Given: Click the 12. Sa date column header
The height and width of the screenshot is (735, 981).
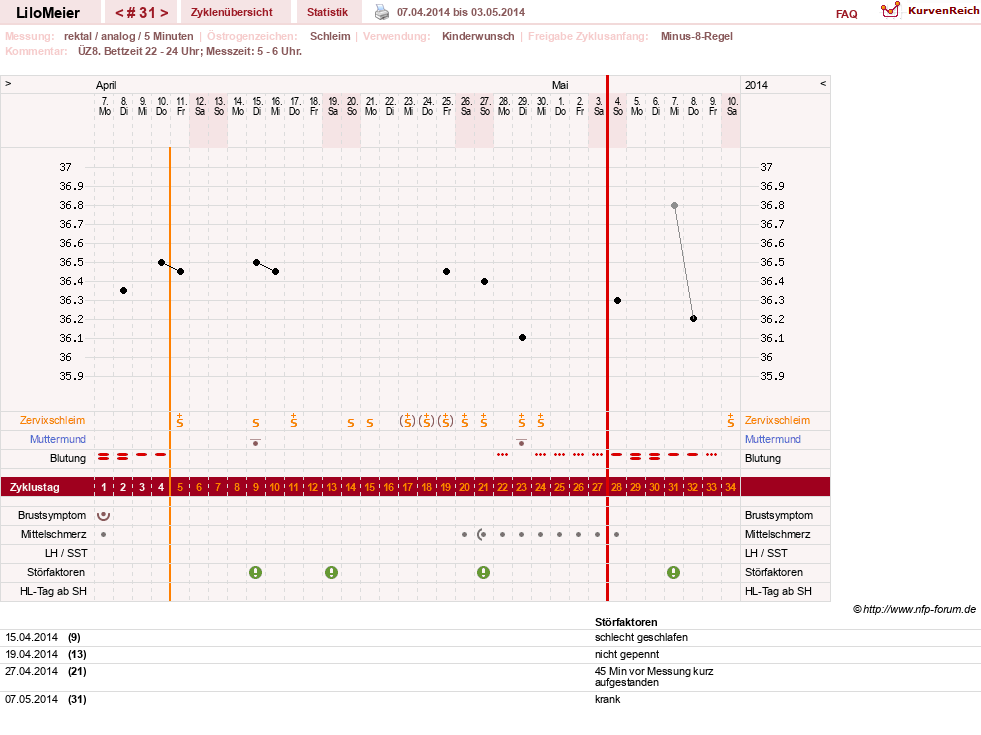Looking at the screenshot, I should [x=200, y=106].
